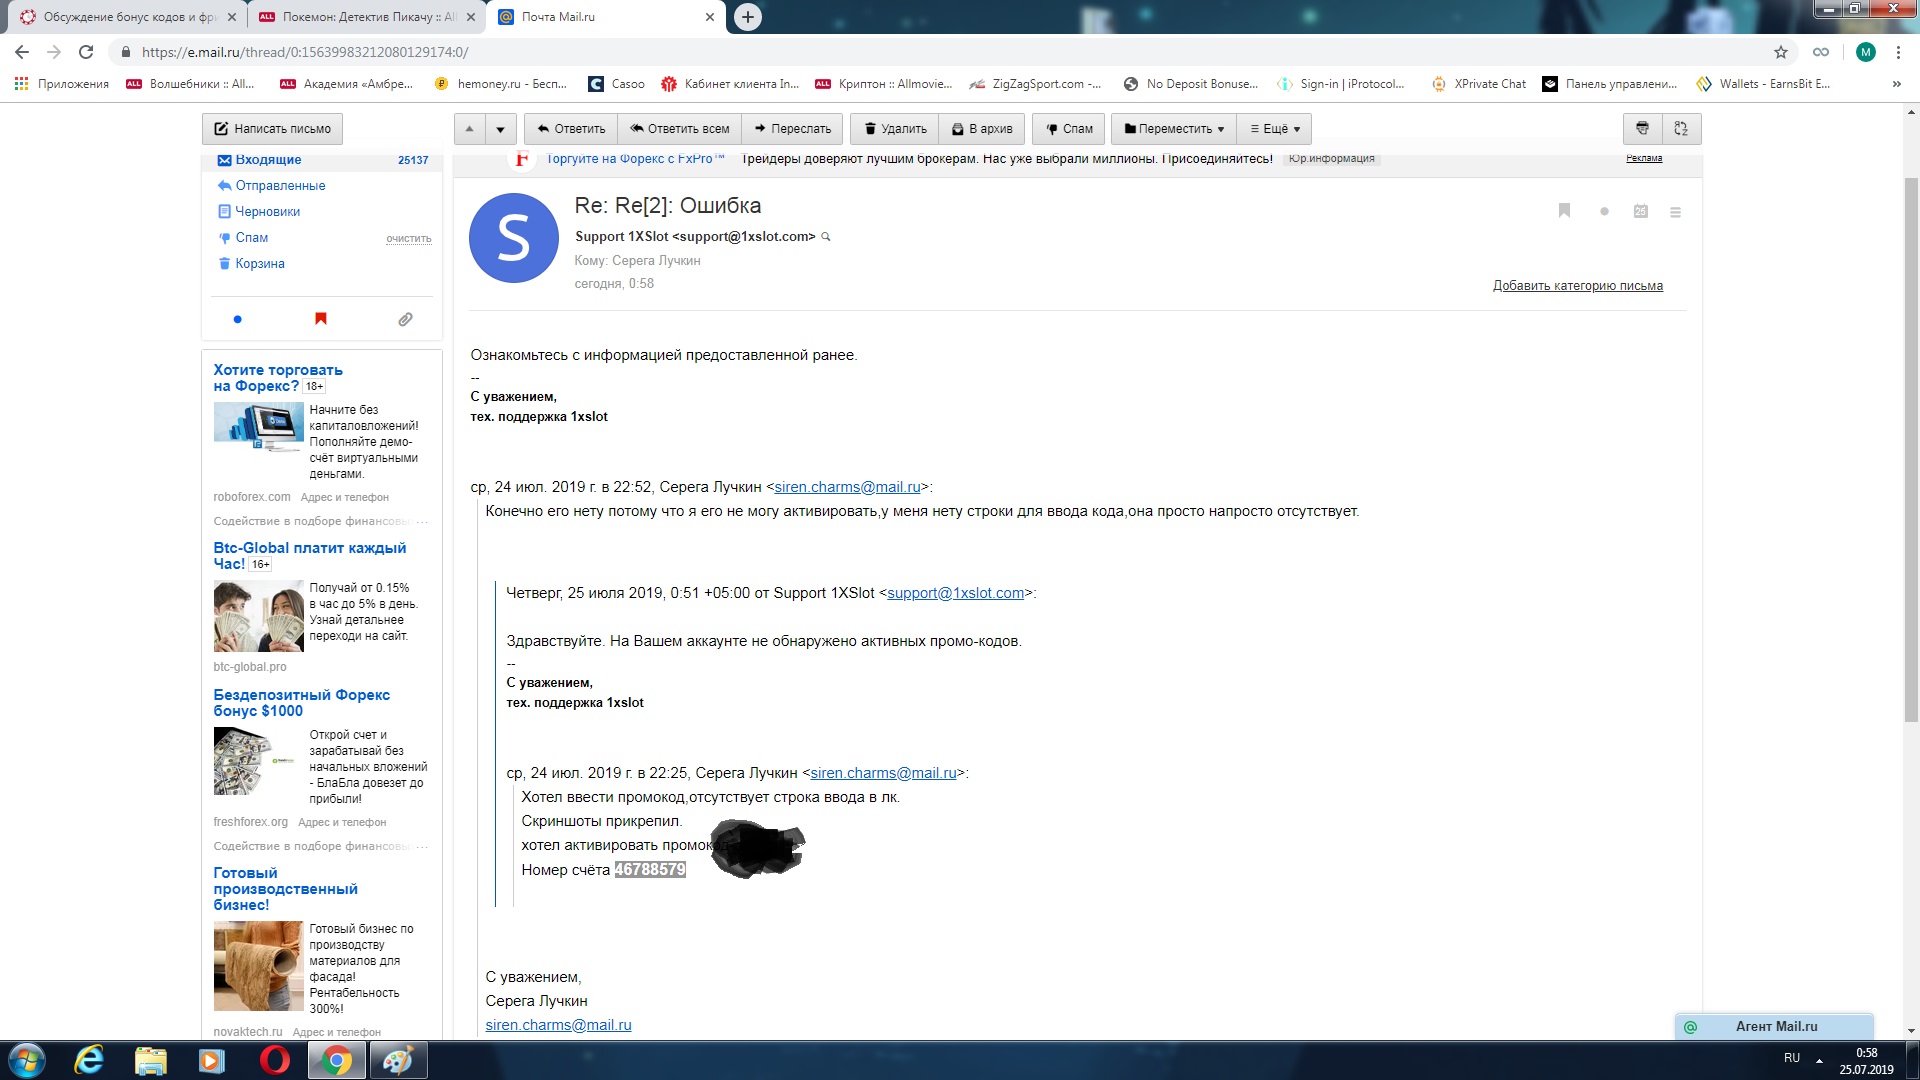Click the search icon next to the sender address

(826, 237)
